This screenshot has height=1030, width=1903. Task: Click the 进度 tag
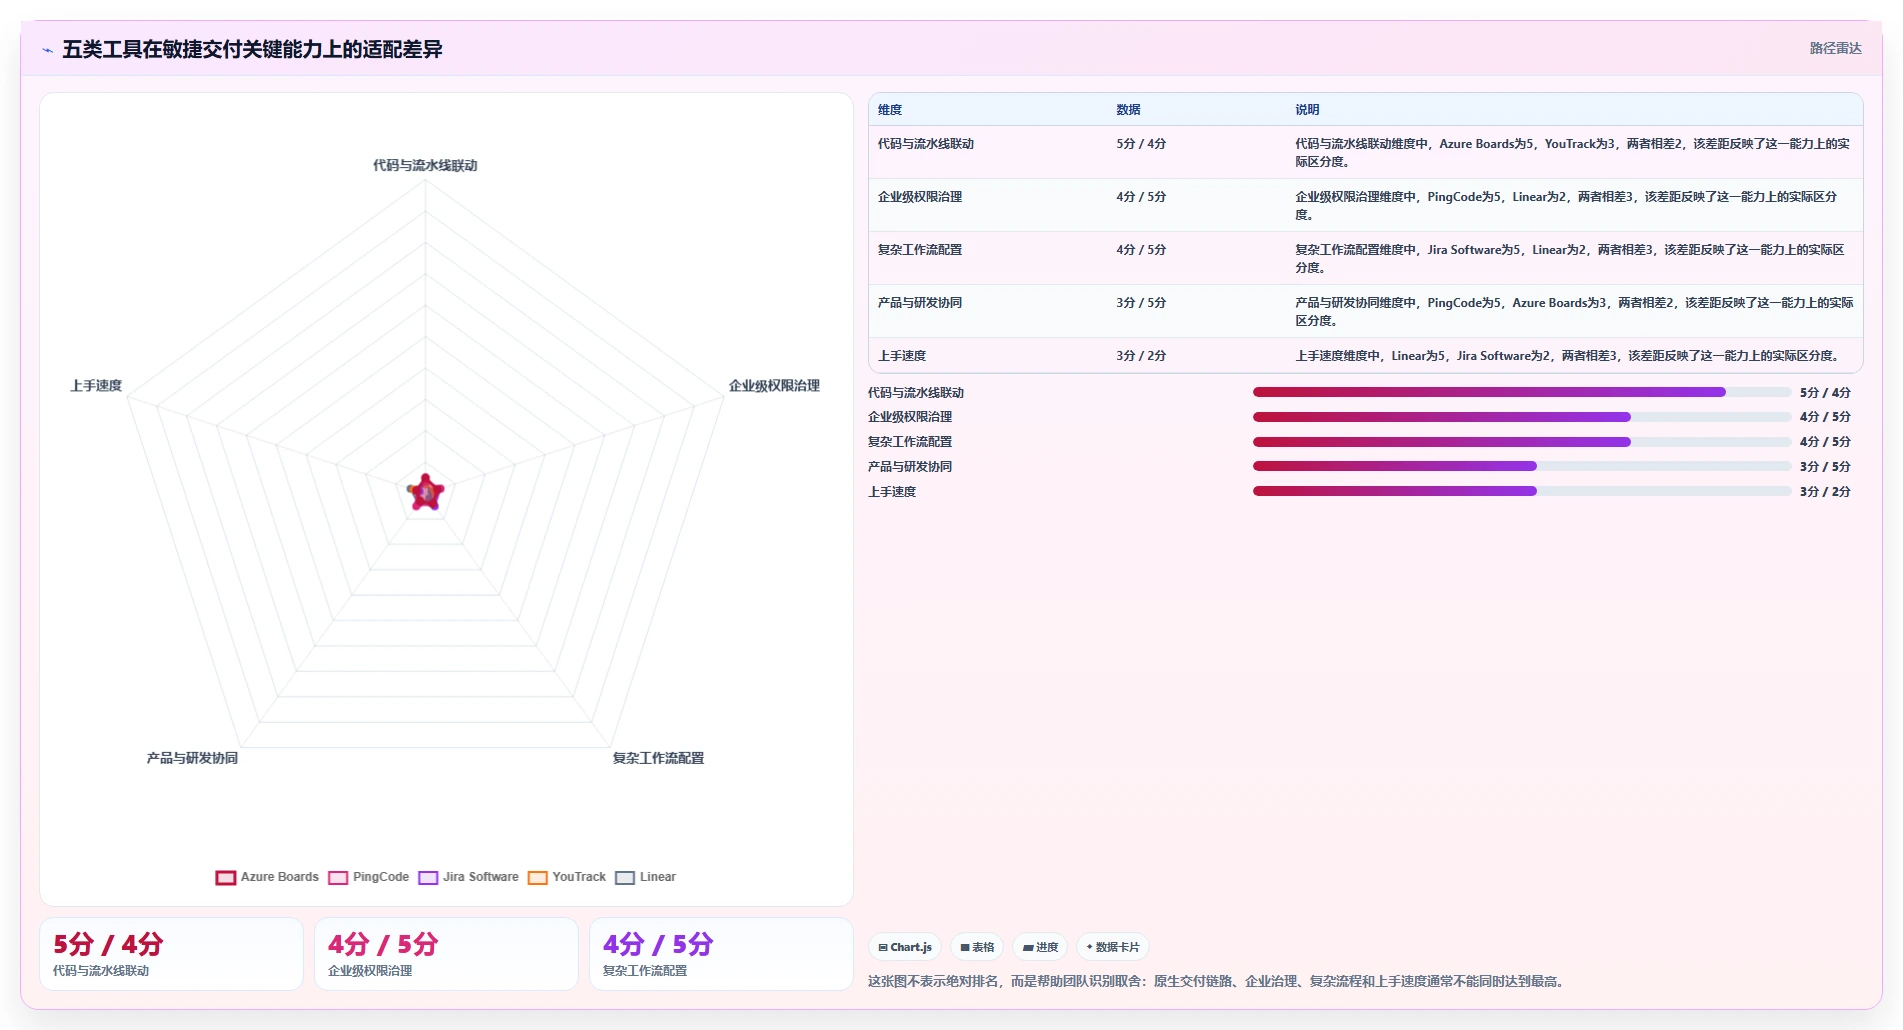coord(1040,947)
